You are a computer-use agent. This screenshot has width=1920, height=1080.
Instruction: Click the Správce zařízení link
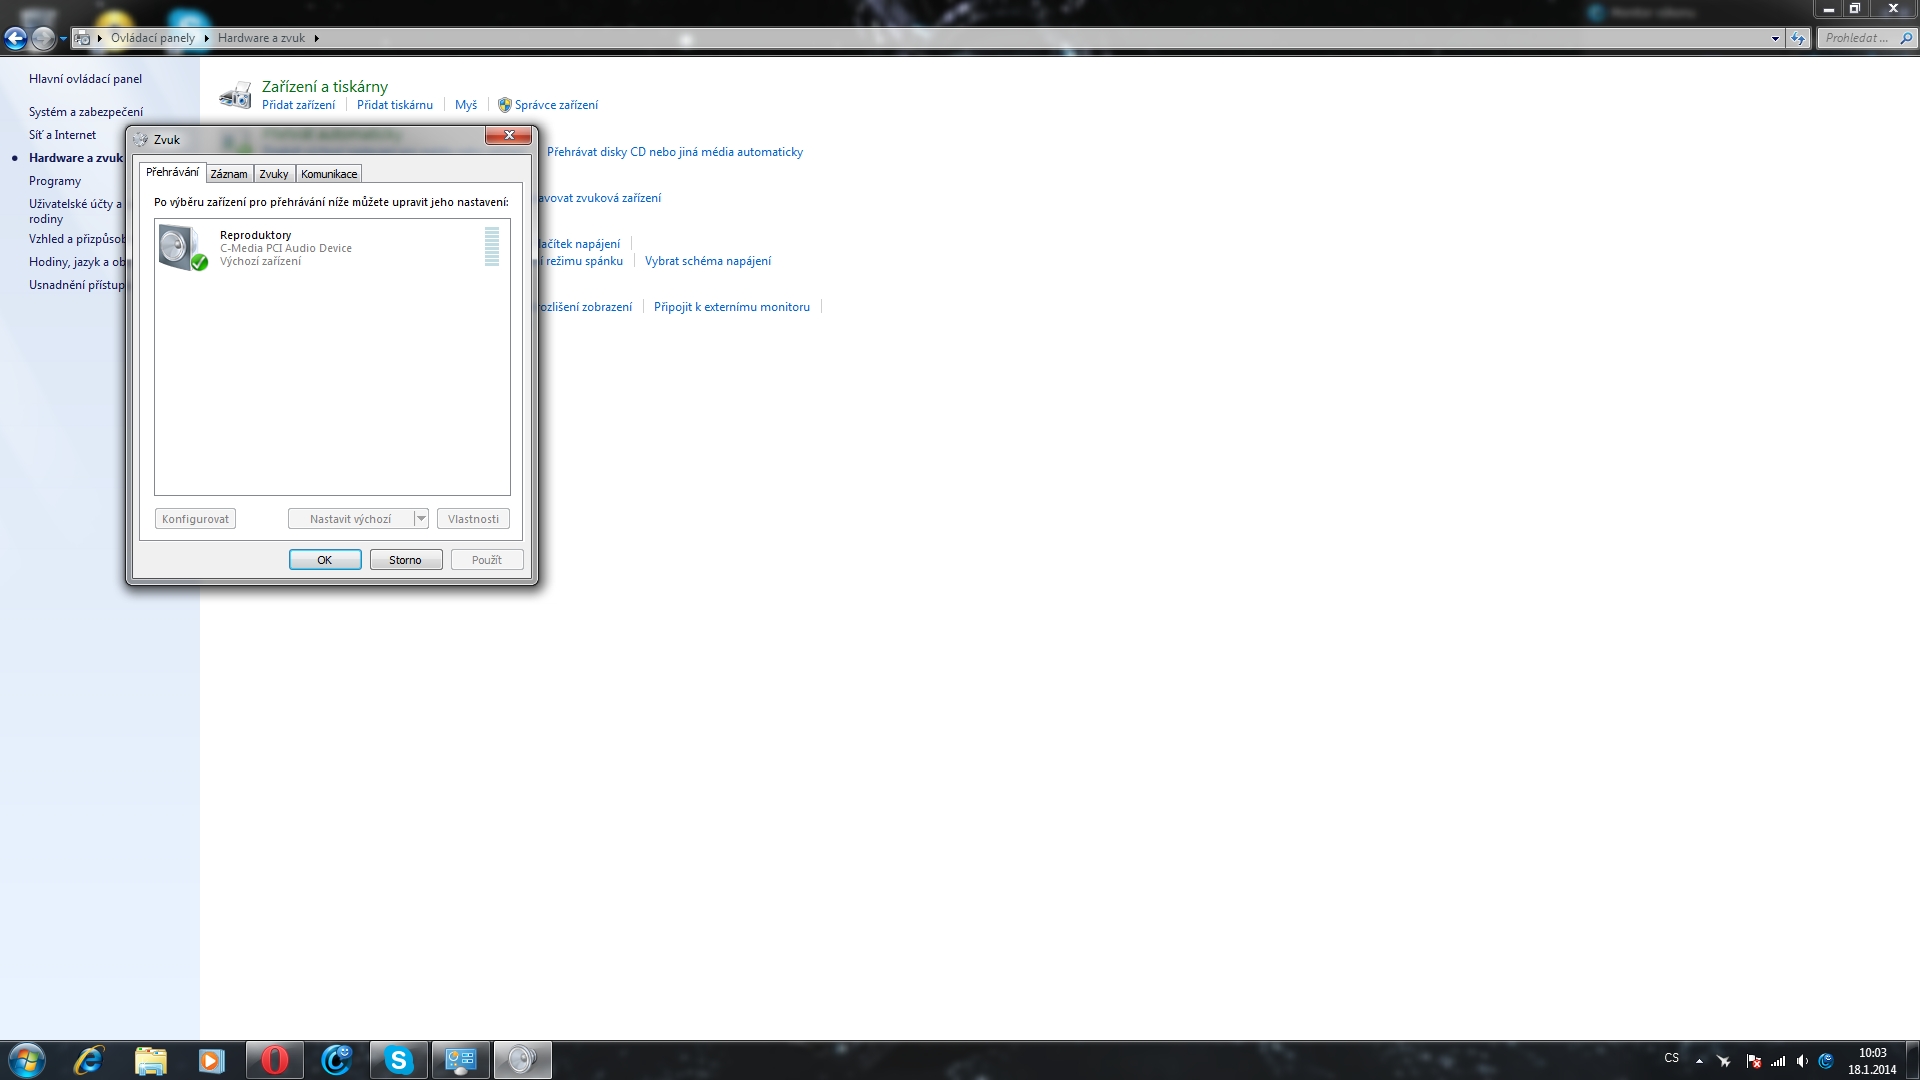pos(556,105)
